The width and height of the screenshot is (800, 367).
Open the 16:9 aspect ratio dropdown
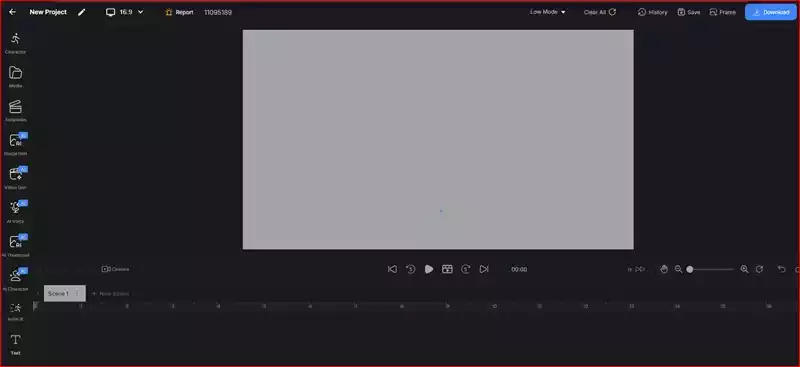click(124, 12)
